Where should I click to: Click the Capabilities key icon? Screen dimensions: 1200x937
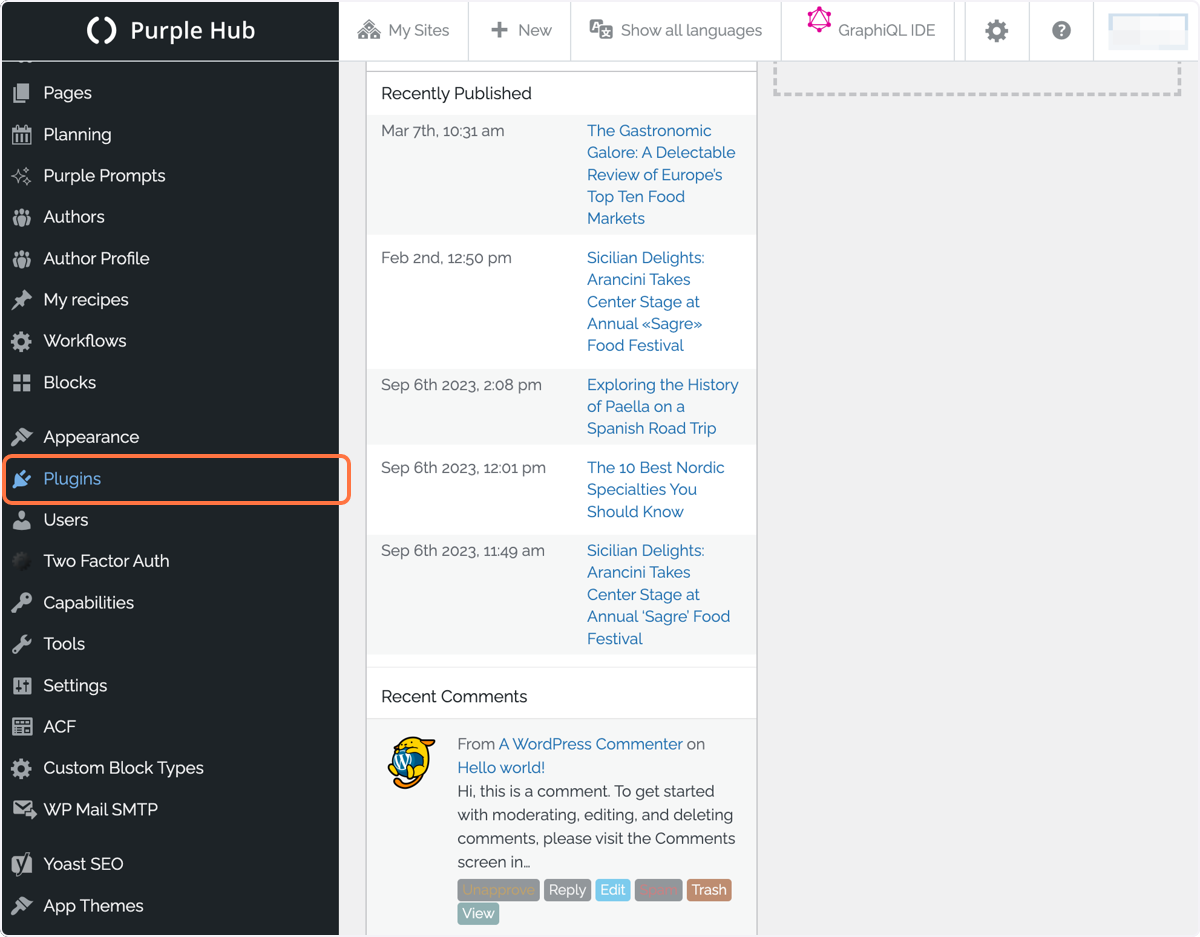pyautogui.click(x=21, y=603)
